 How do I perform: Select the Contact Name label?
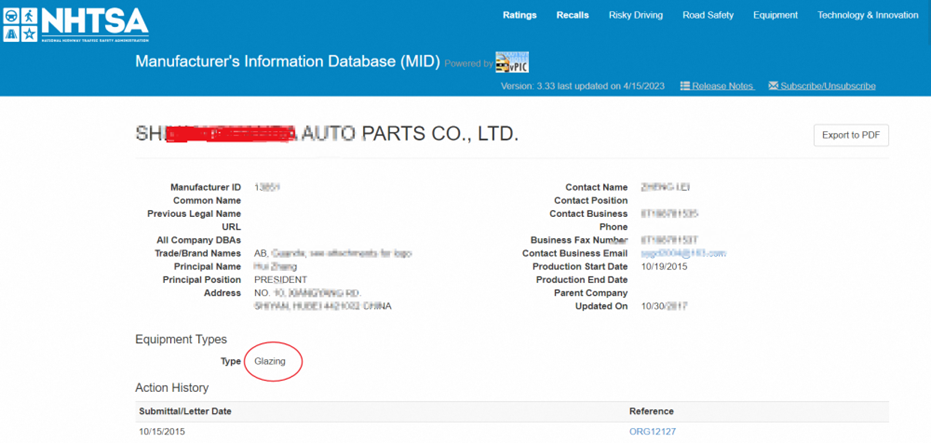[596, 187]
